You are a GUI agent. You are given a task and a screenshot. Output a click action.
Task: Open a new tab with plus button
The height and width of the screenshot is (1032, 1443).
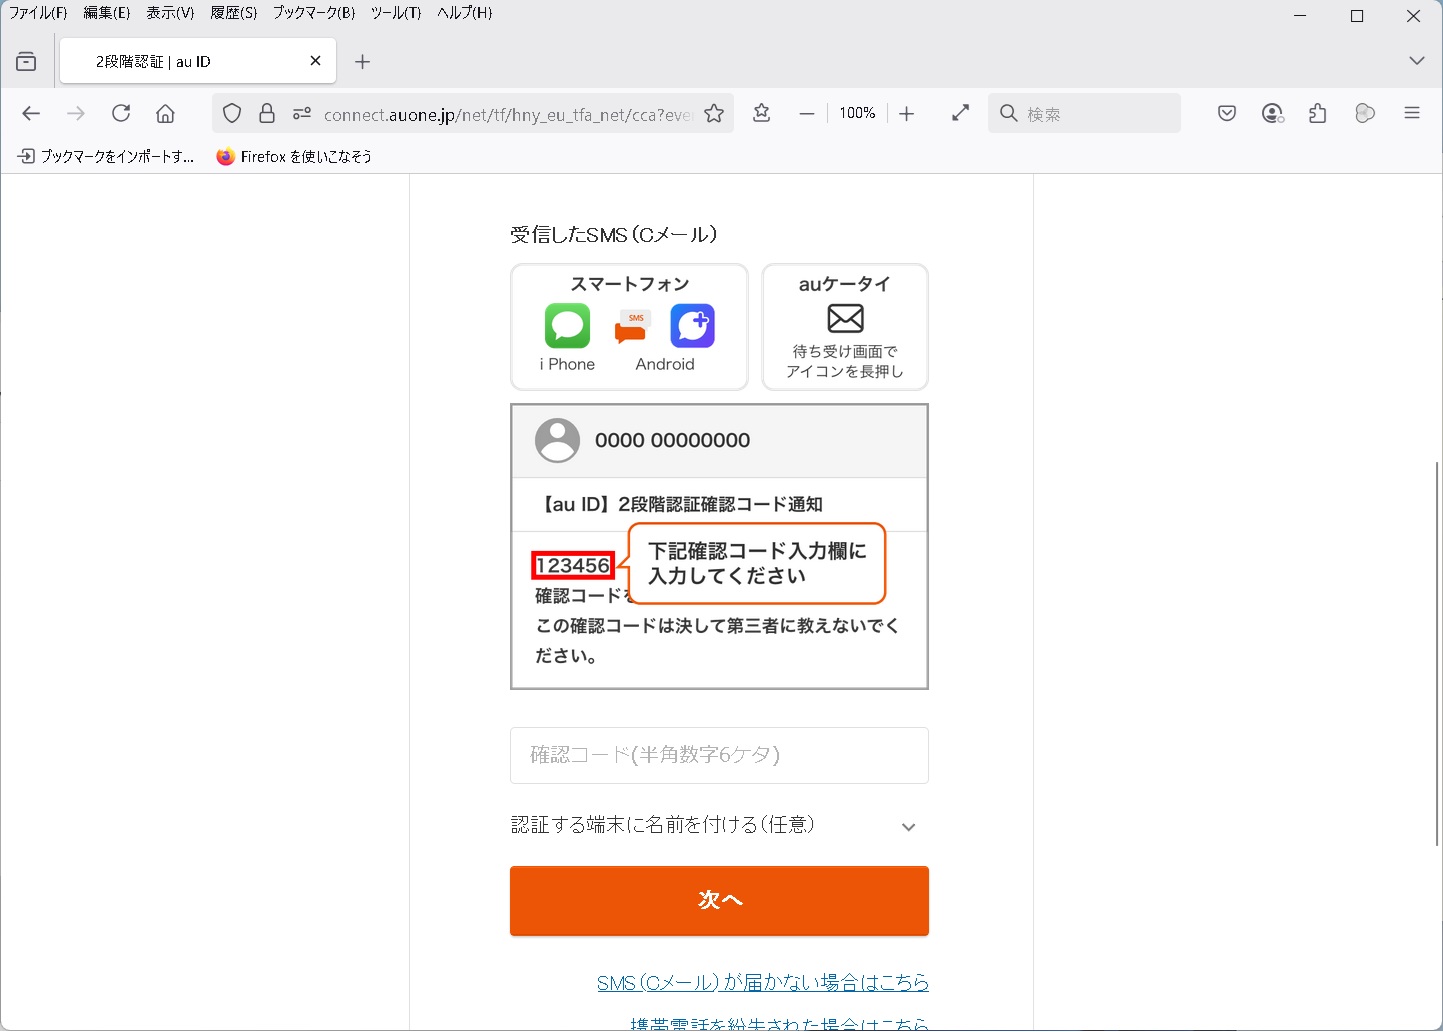(x=363, y=62)
